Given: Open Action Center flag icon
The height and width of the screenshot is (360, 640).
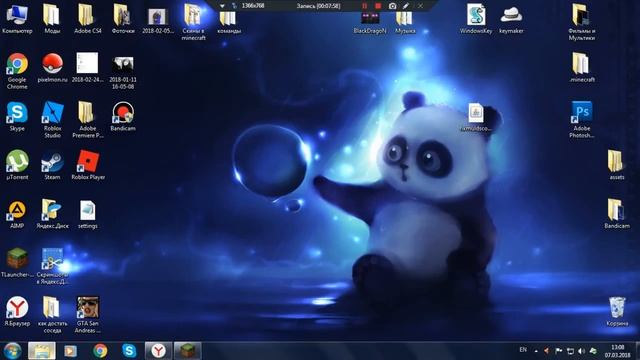Looking at the screenshot, I should coord(559,351).
